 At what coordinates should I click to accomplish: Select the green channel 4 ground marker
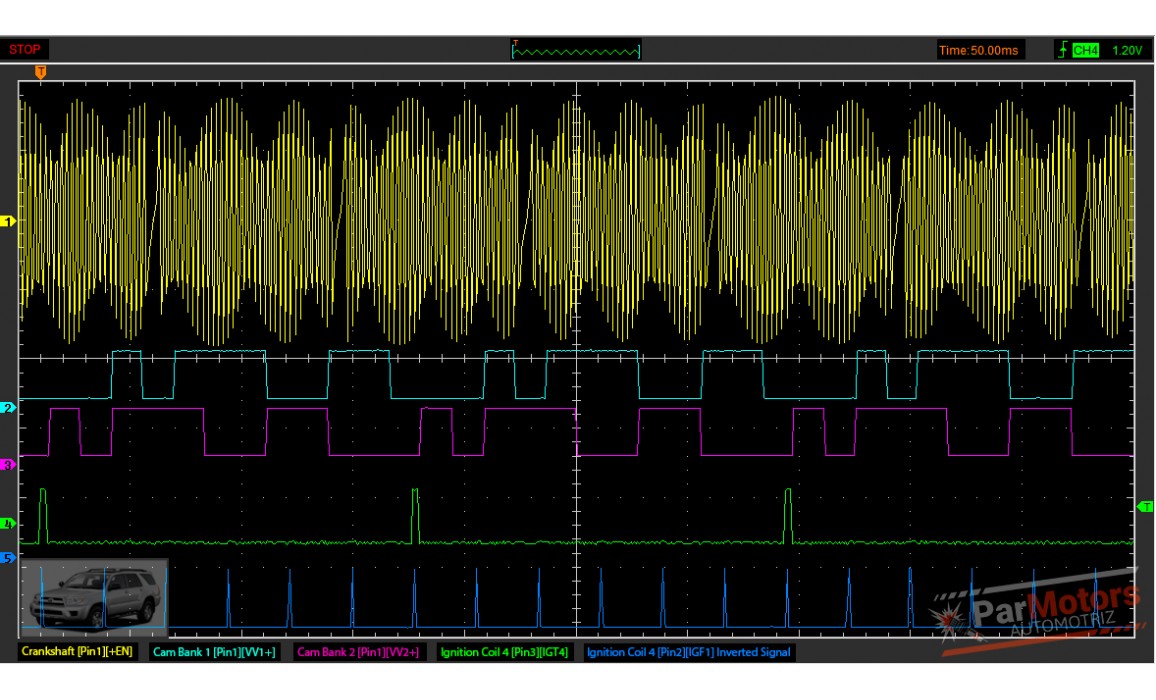point(9,524)
